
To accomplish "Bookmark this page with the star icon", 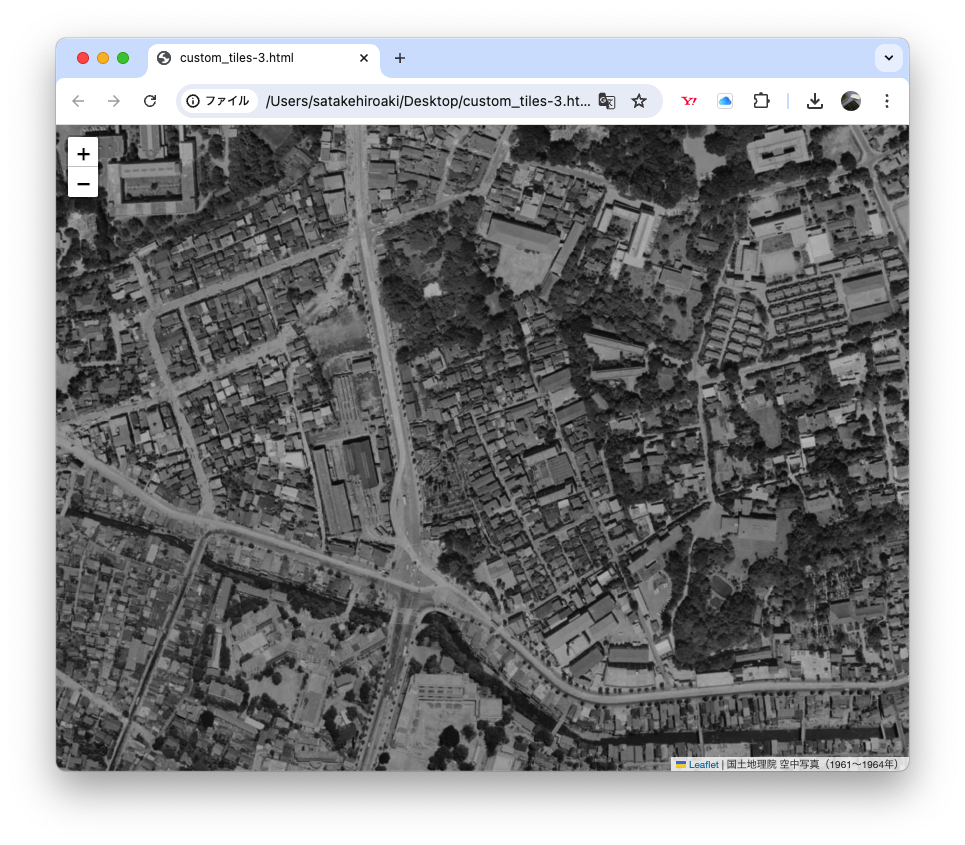I will 639,101.
